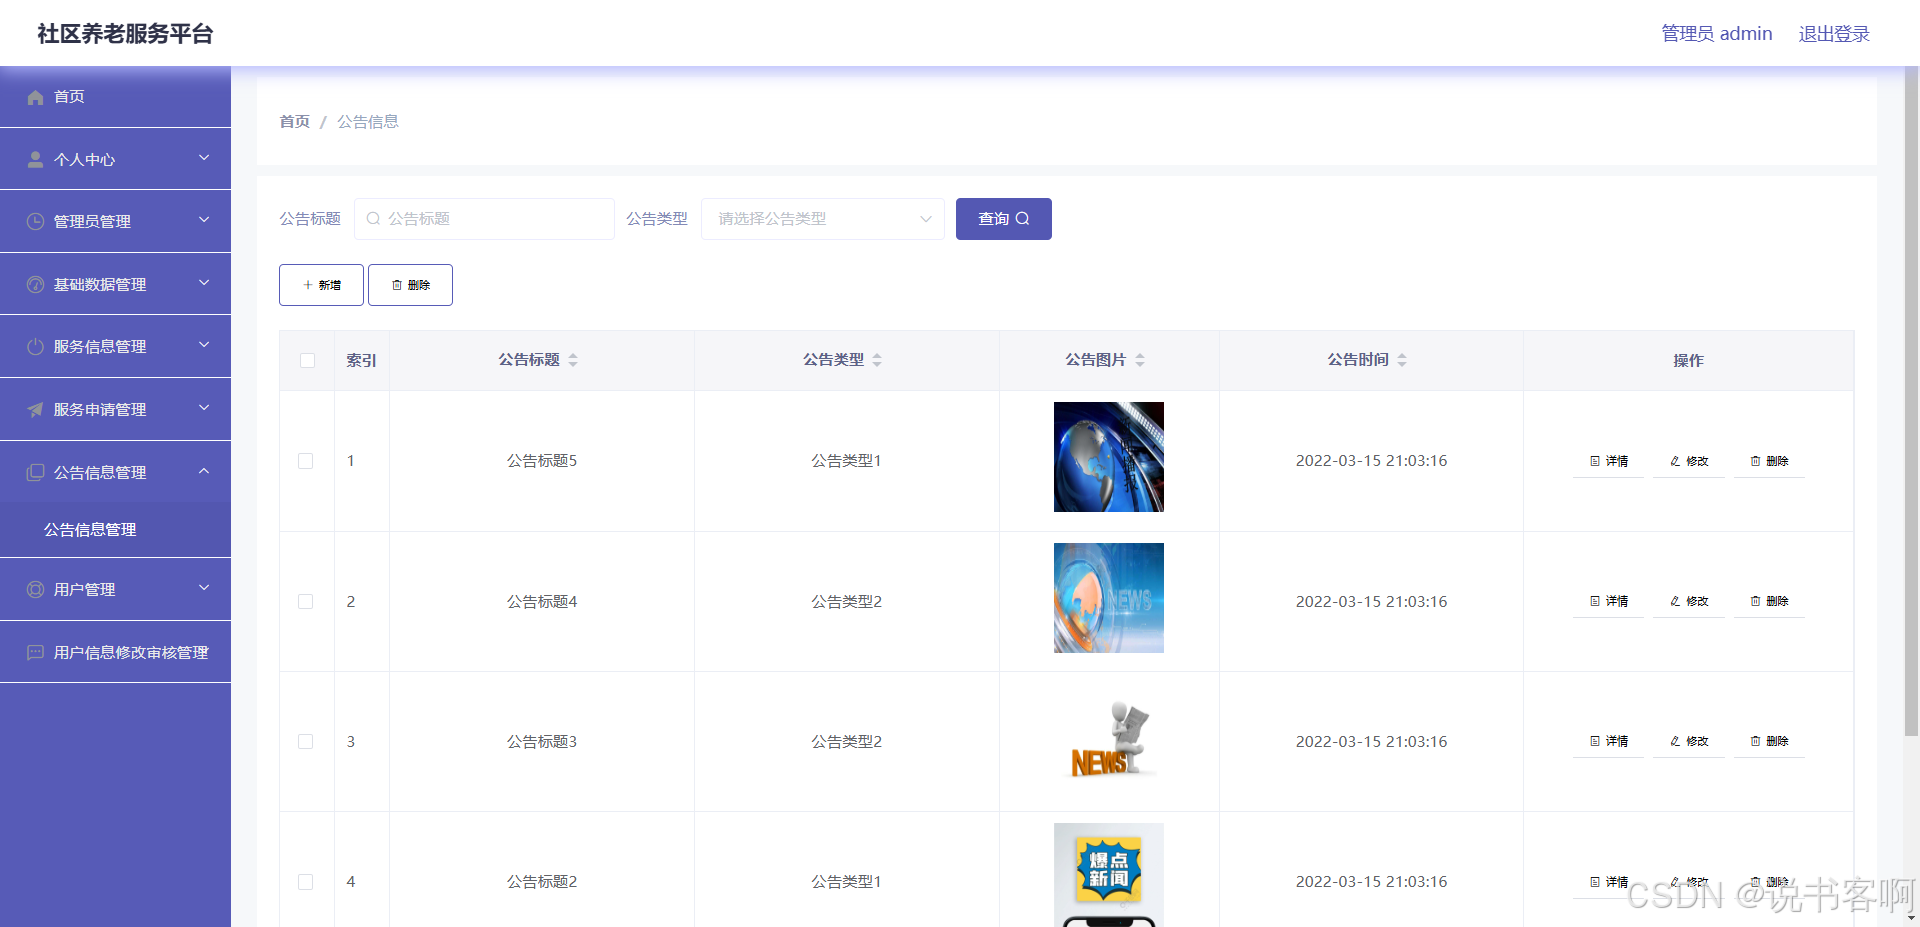Image resolution: width=1920 pixels, height=927 pixels.
Task: Select the 基础数据管理 sidebar icon
Action: [35, 283]
